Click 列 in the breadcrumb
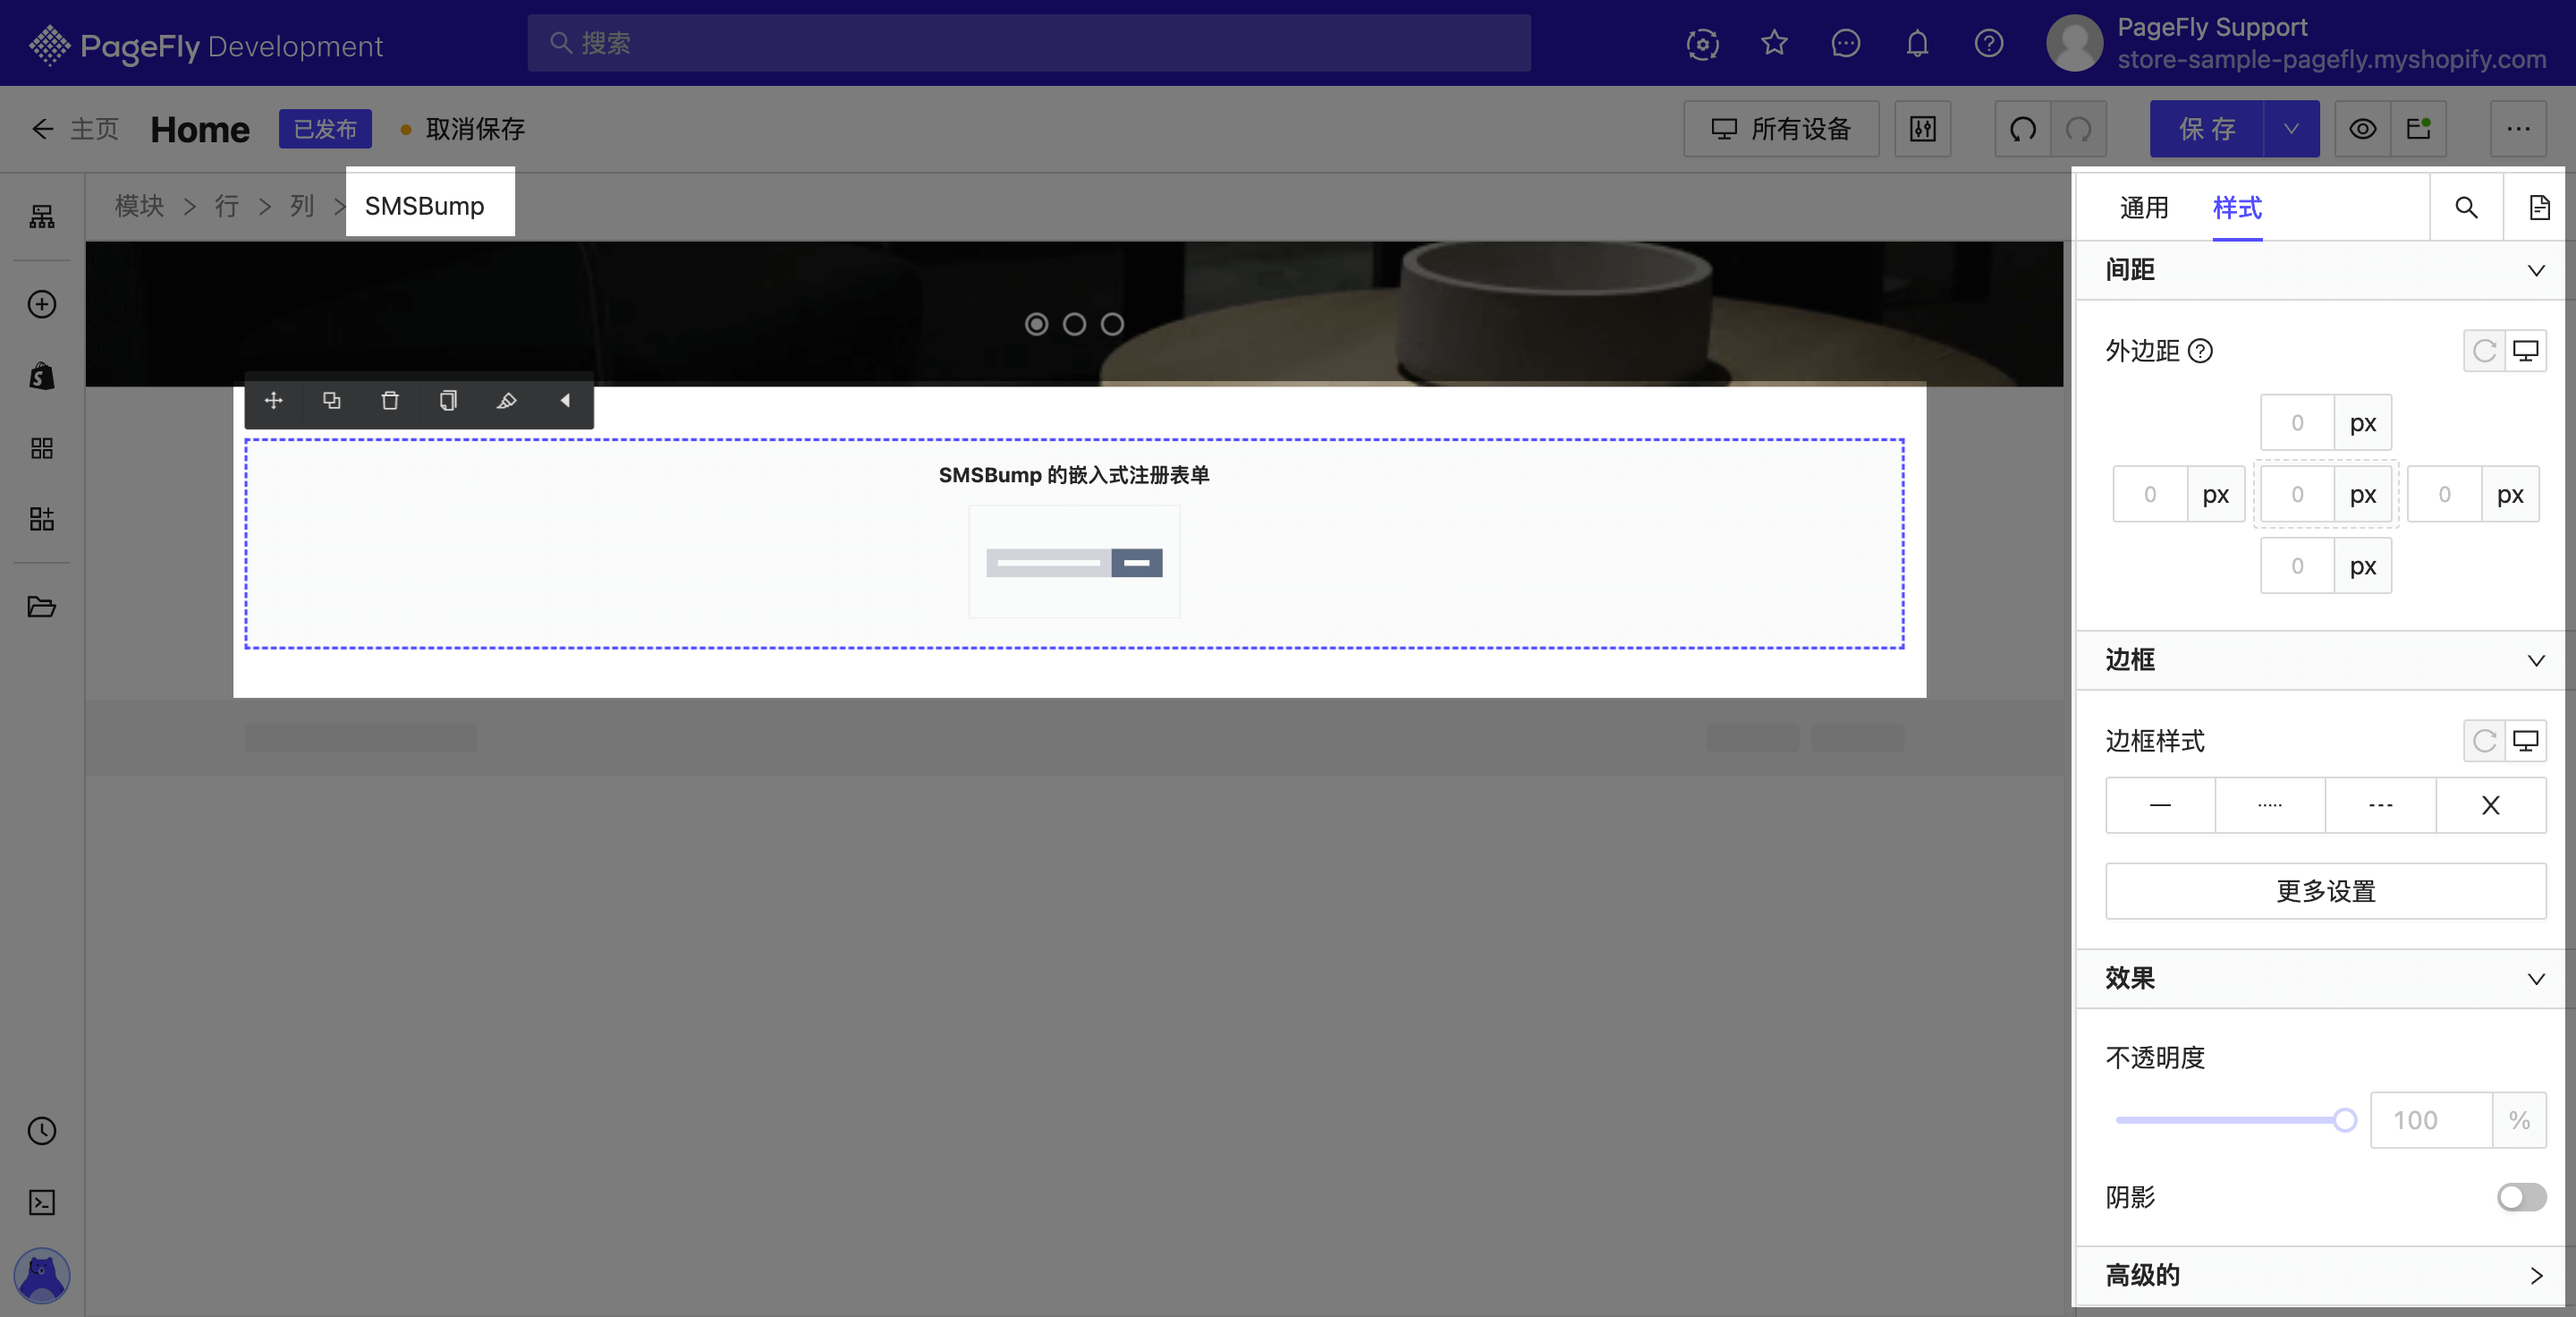 tap(301, 205)
